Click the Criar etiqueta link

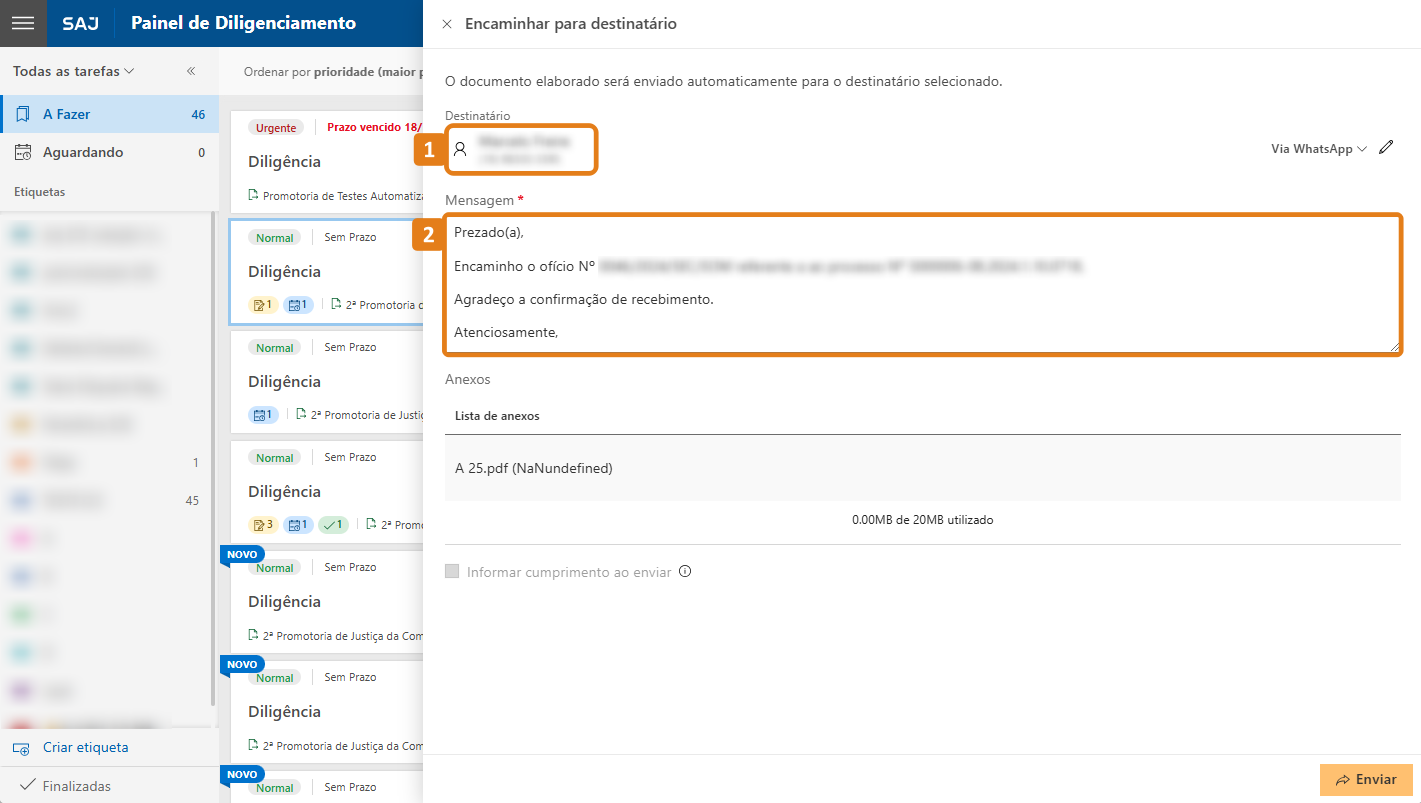pos(85,748)
